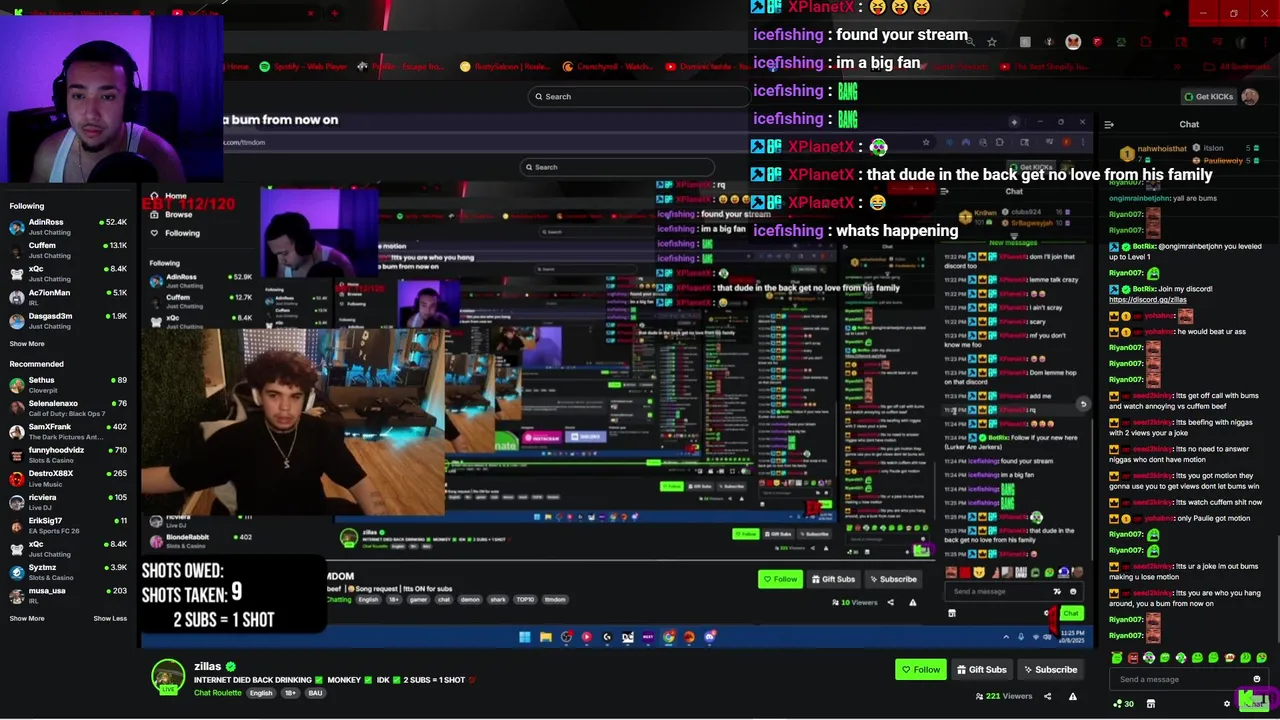
Task: Open Ac7ionMan IRL channel in sidebar
Action: click(x=68, y=297)
